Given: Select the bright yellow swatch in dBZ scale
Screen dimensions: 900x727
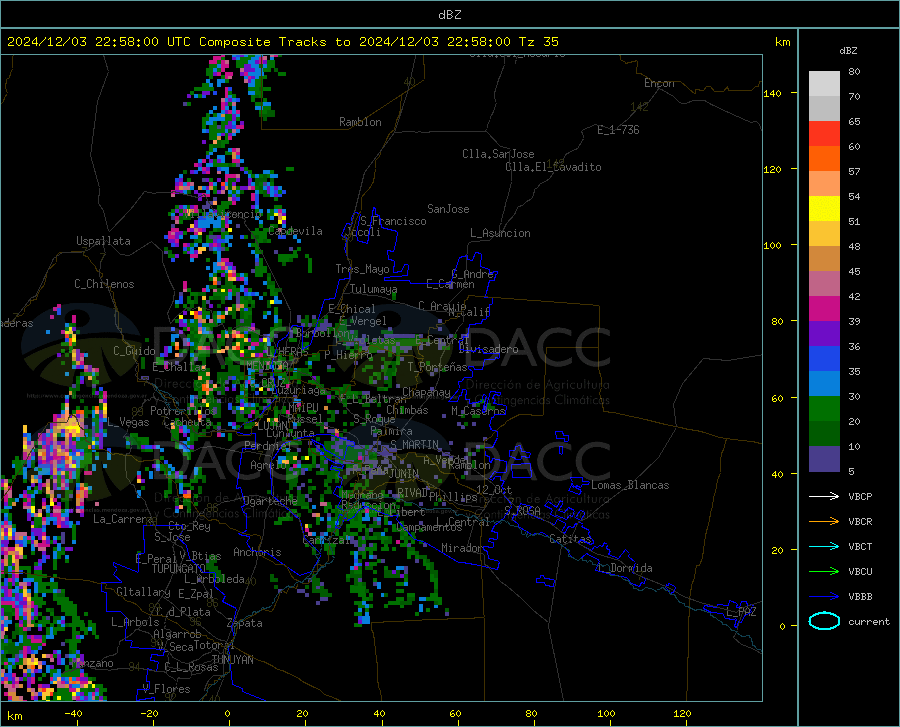Looking at the screenshot, I should coord(824,209).
